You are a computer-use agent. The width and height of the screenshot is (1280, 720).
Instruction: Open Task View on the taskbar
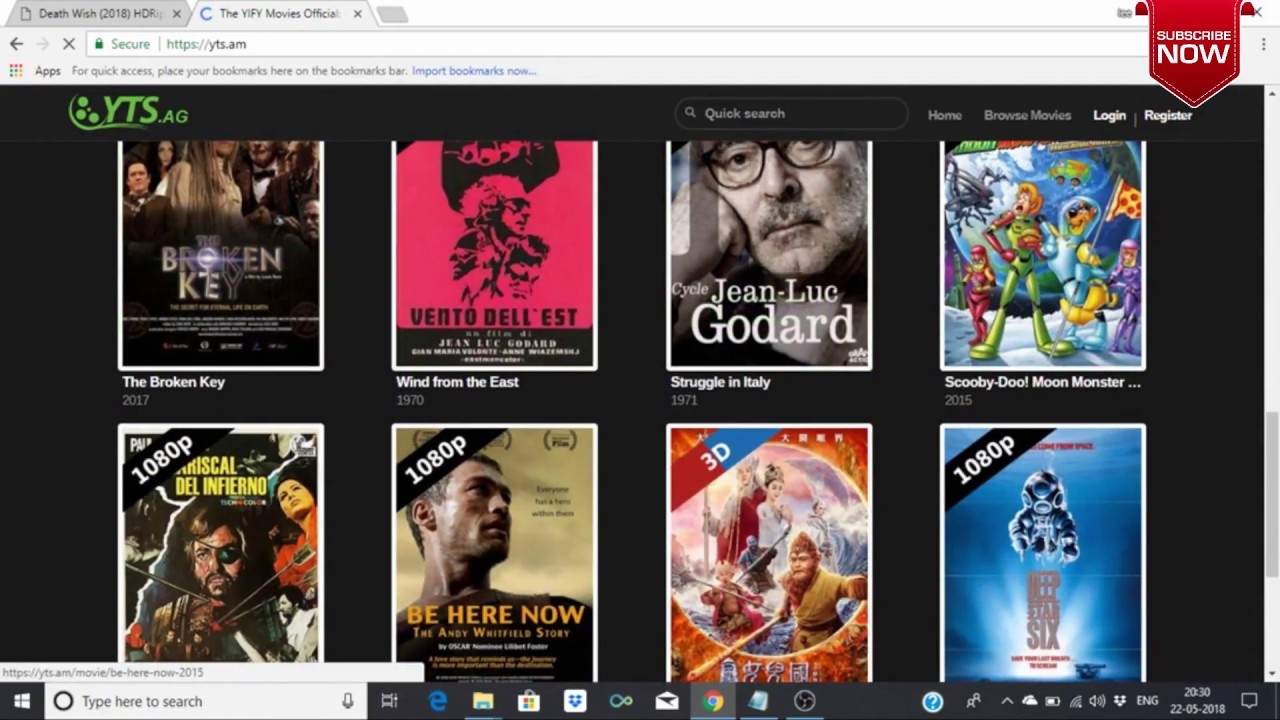click(x=390, y=701)
